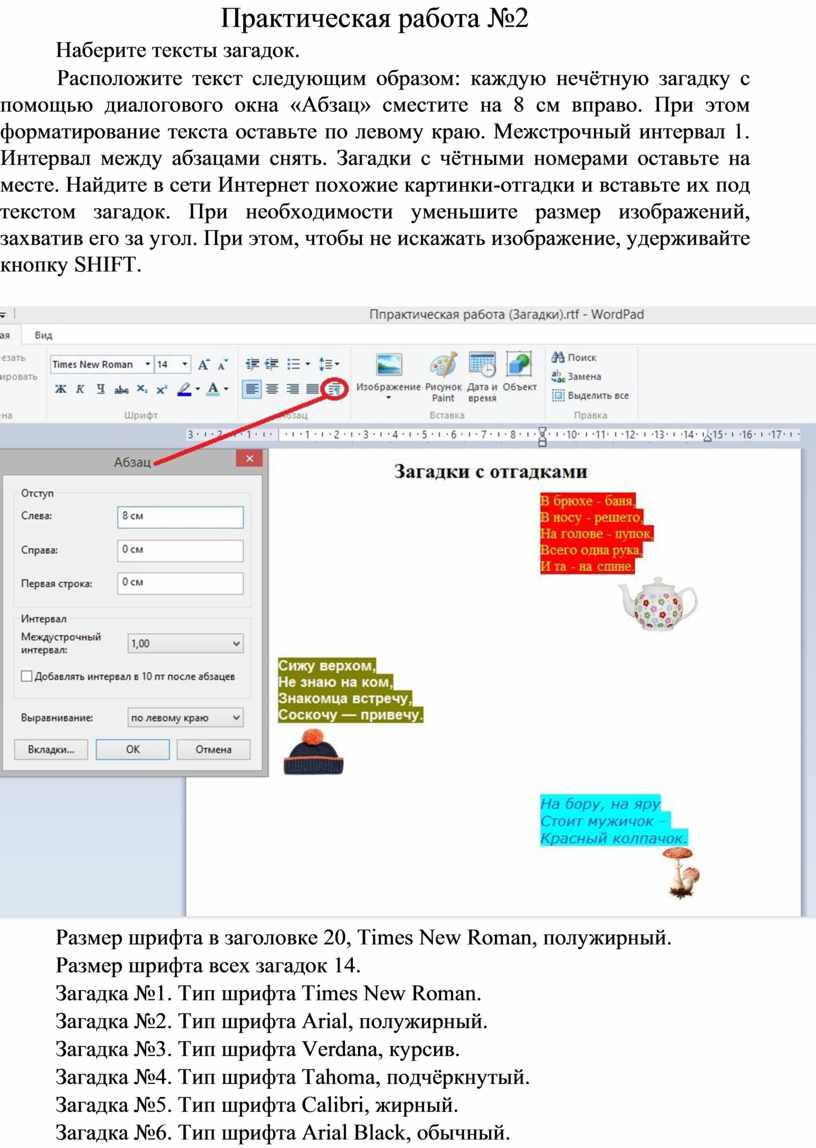Click the WordPad window title text
This screenshot has height=1148, width=816.
[x=506, y=314]
